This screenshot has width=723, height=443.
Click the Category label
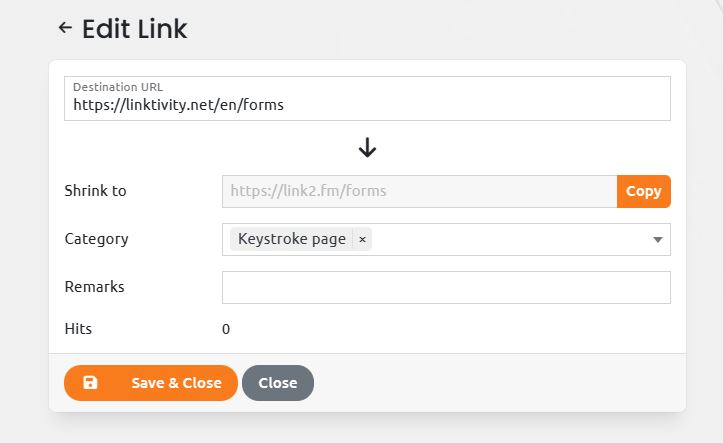coord(96,239)
